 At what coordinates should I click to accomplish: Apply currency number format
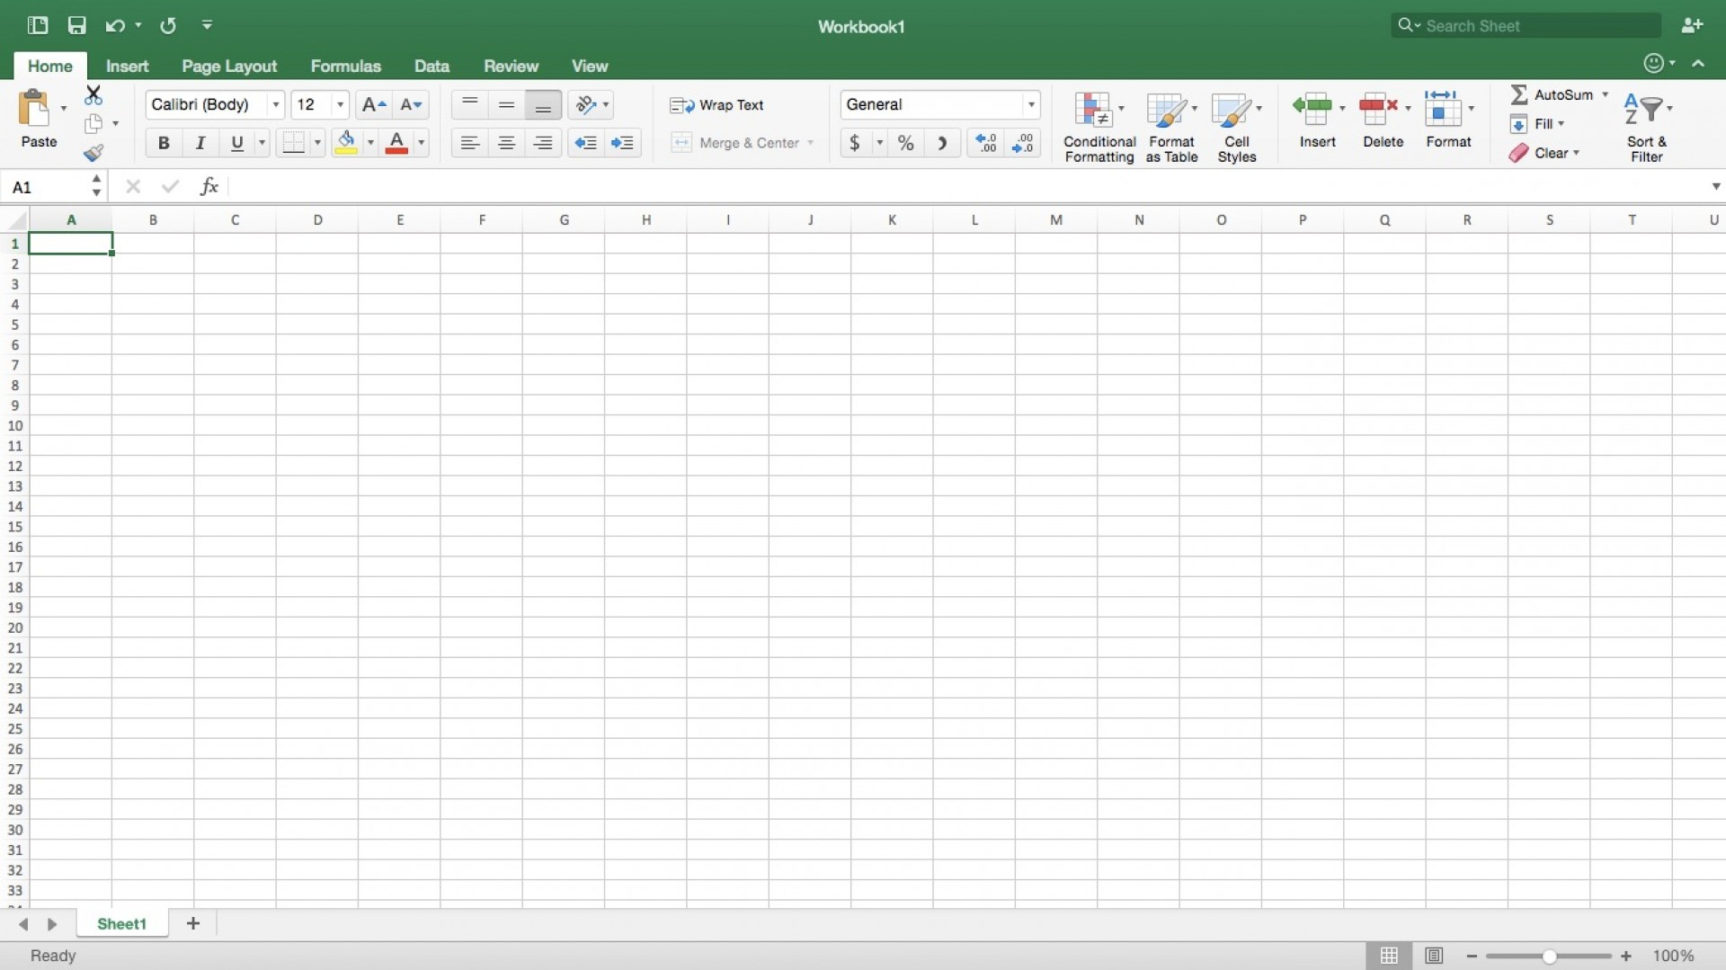[855, 142]
